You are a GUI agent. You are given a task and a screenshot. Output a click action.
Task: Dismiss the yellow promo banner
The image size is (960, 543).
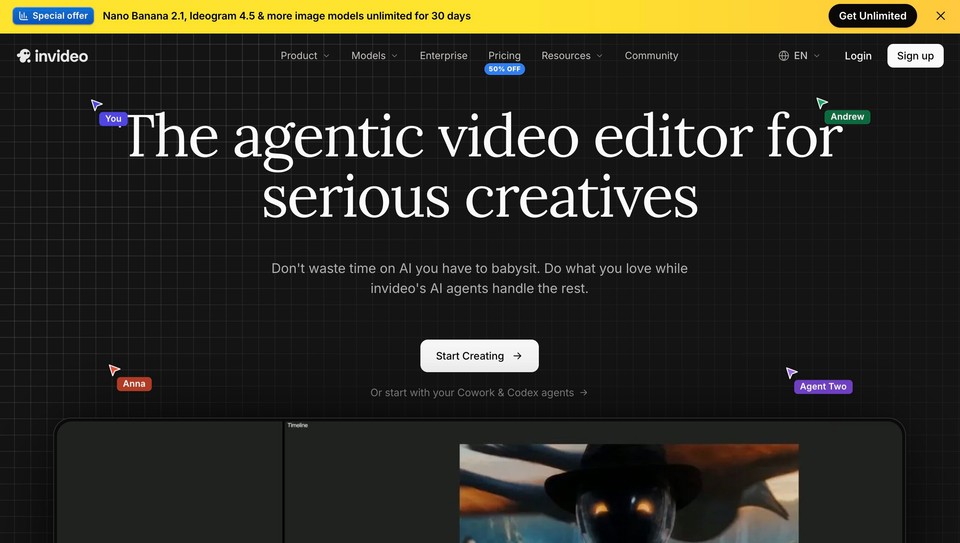(x=940, y=16)
